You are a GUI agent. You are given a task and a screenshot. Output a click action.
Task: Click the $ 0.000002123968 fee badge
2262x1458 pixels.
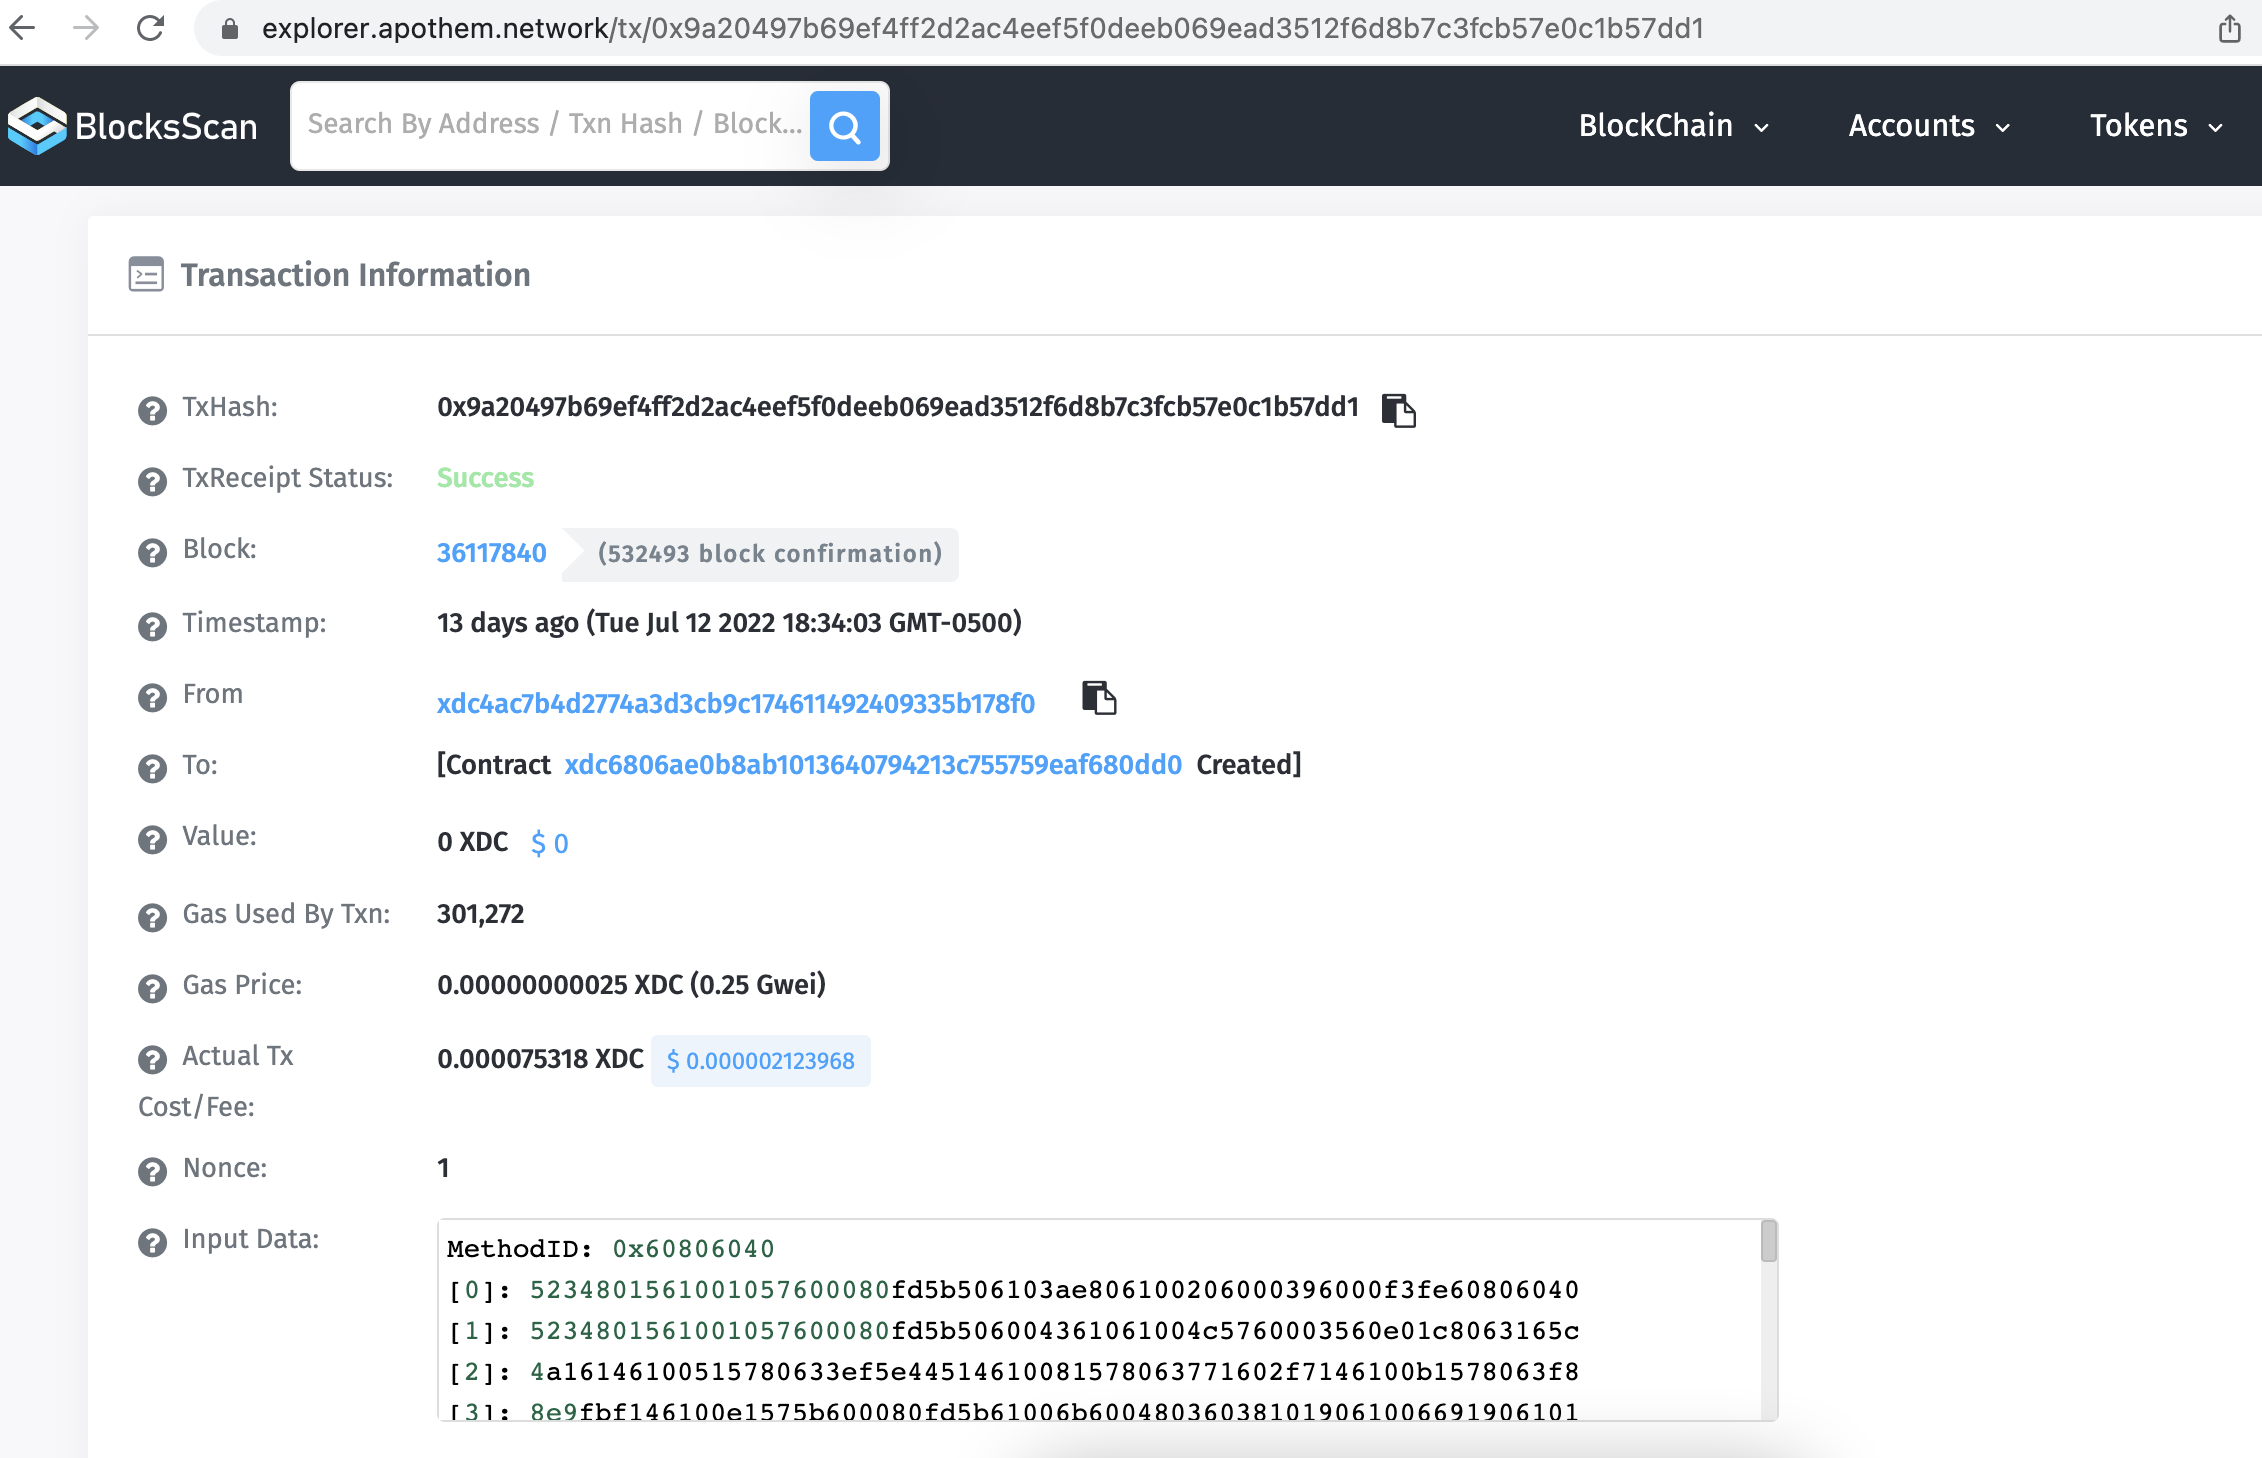pyautogui.click(x=760, y=1061)
